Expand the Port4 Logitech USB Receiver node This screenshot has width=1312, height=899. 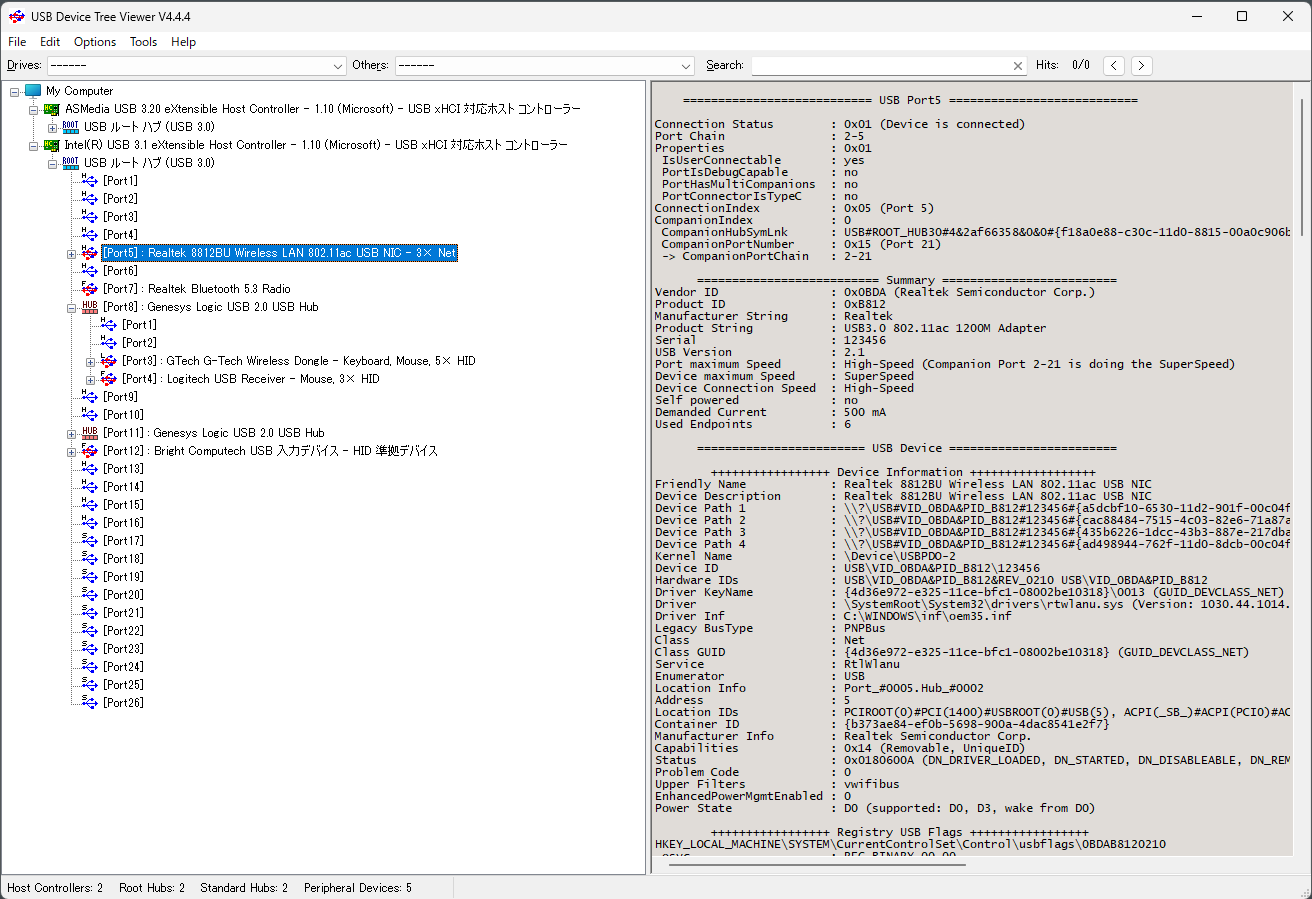click(x=91, y=379)
